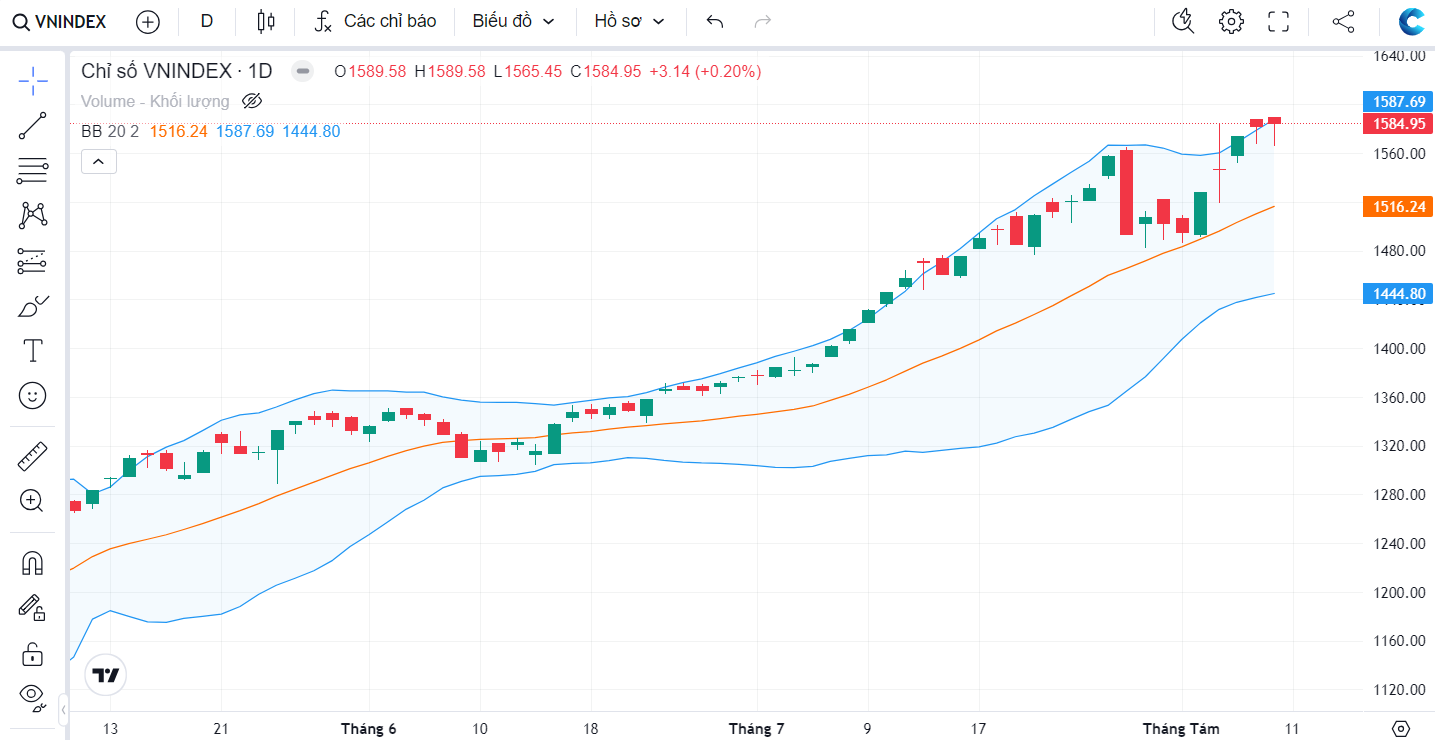Screen dimensions: 1435x740
Task: Enter fullscreen chart mode
Action: click(x=1278, y=21)
